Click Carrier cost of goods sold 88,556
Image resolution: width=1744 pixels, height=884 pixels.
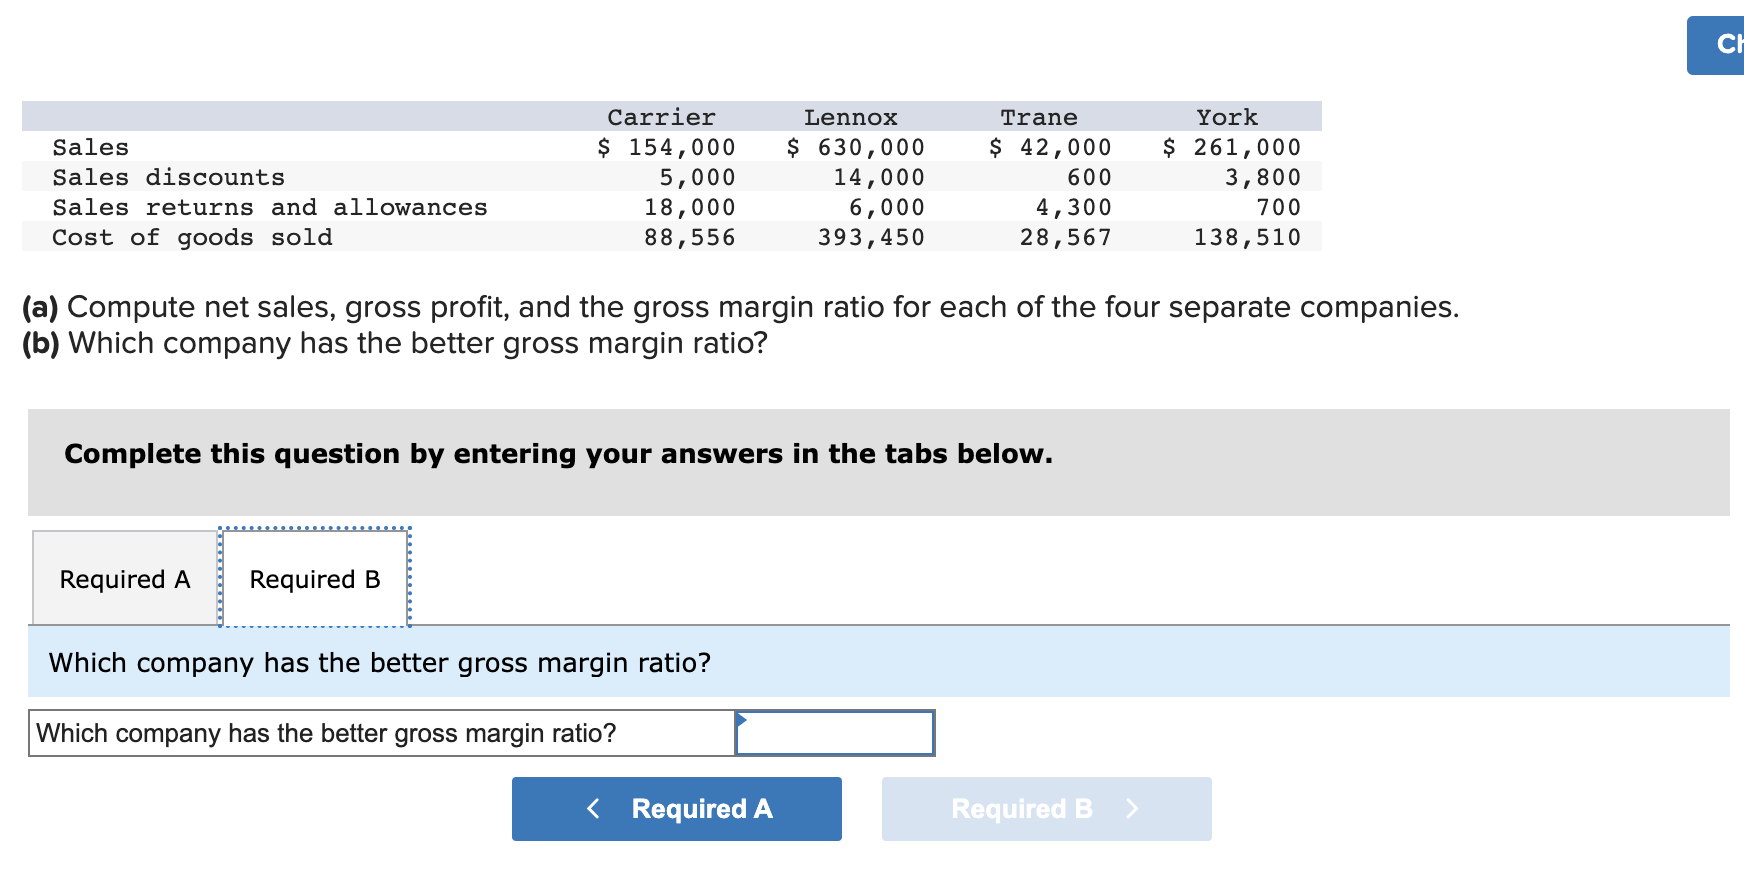coord(690,237)
